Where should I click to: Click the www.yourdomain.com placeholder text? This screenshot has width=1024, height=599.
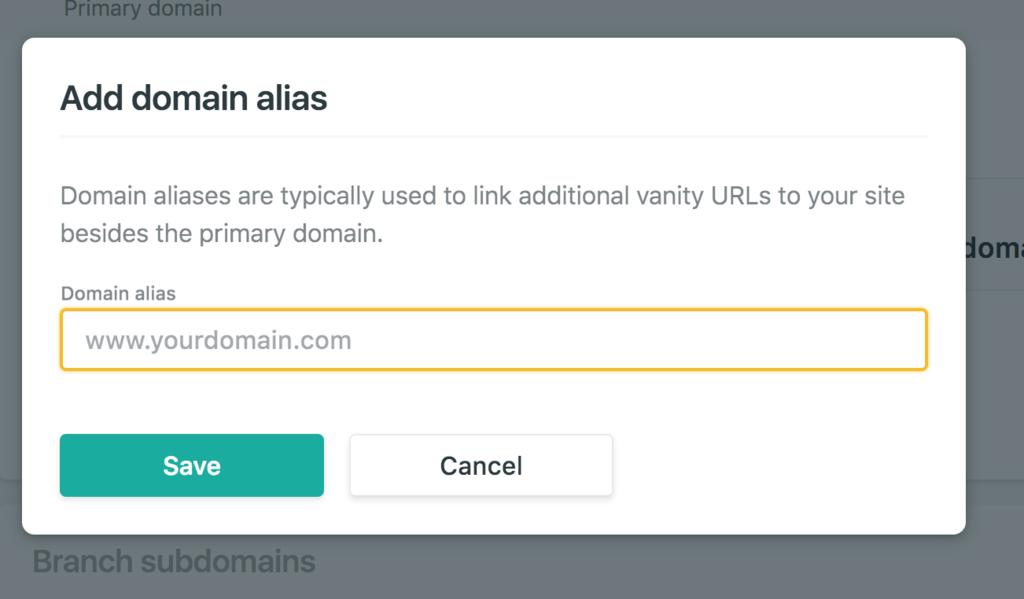point(218,340)
